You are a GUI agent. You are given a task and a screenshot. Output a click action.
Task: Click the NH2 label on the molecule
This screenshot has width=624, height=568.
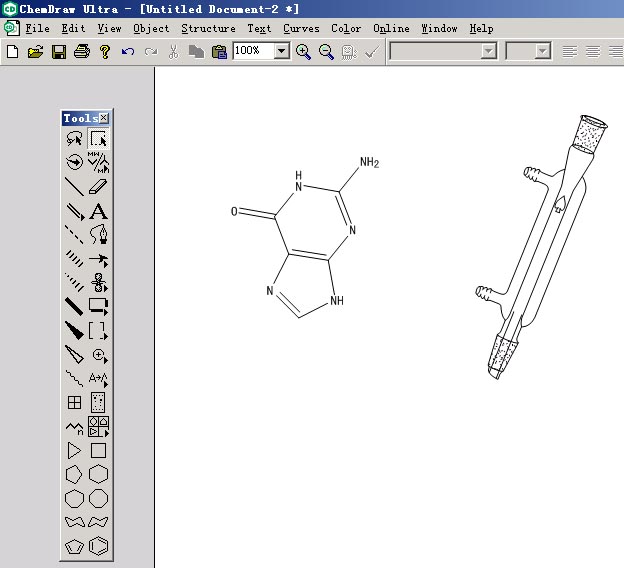(368, 163)
